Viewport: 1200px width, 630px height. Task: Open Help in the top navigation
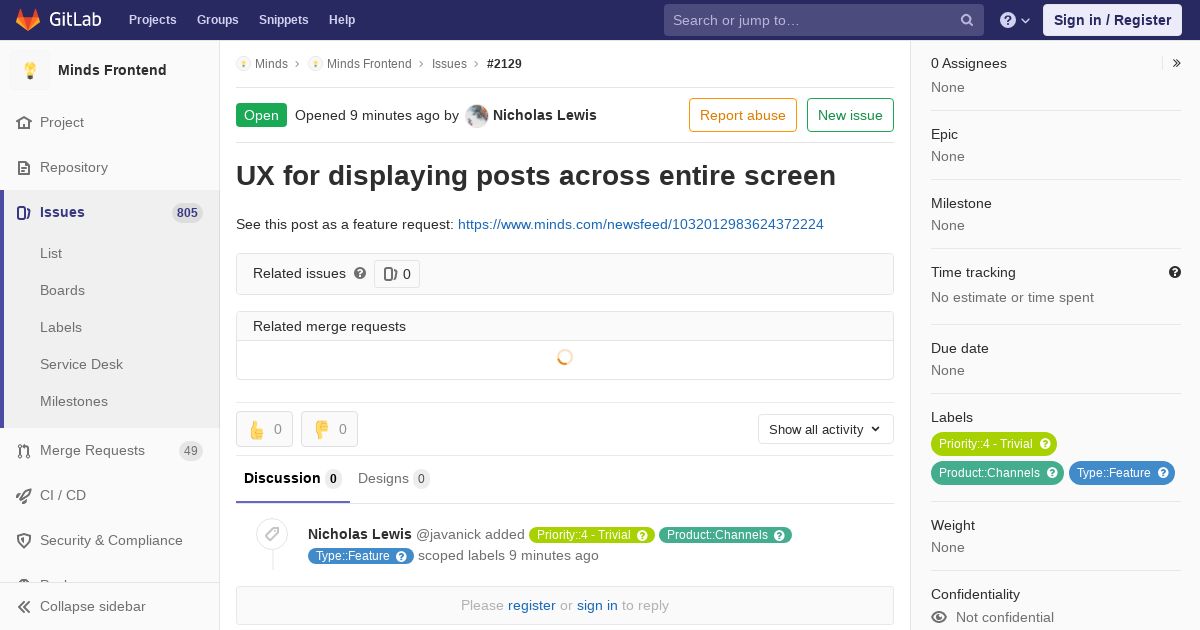(342, 20)
